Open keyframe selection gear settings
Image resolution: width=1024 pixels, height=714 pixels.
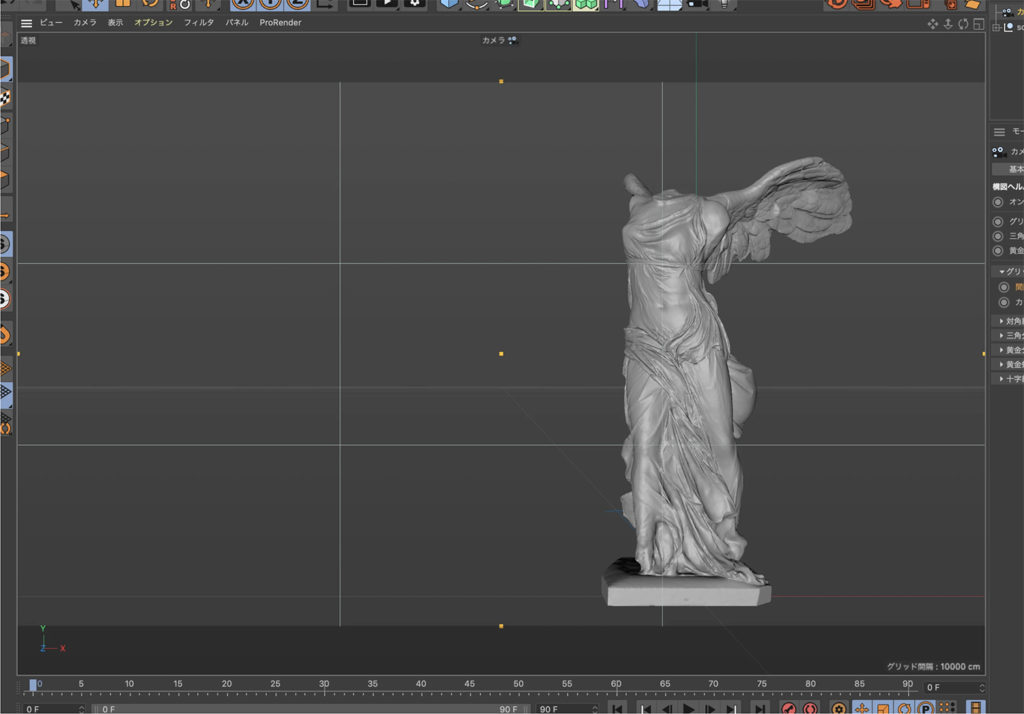point(839,708)
